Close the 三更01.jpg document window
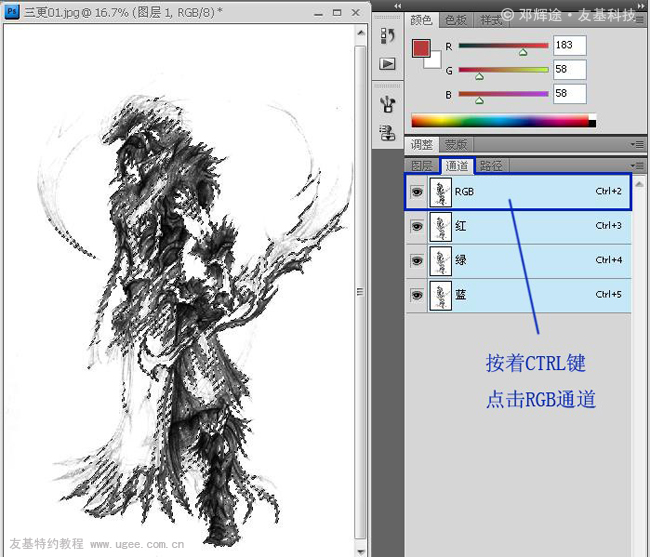Viewport: 650px width, 557px height. pyautogui.click(x=356, y=13)
